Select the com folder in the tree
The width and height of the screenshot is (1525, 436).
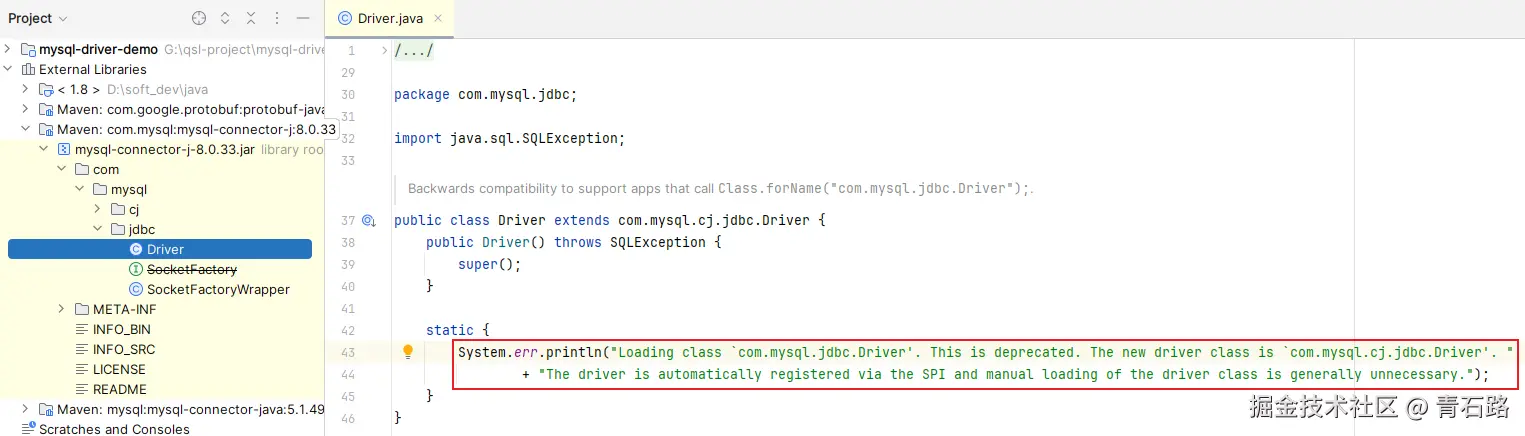(106, 169)
